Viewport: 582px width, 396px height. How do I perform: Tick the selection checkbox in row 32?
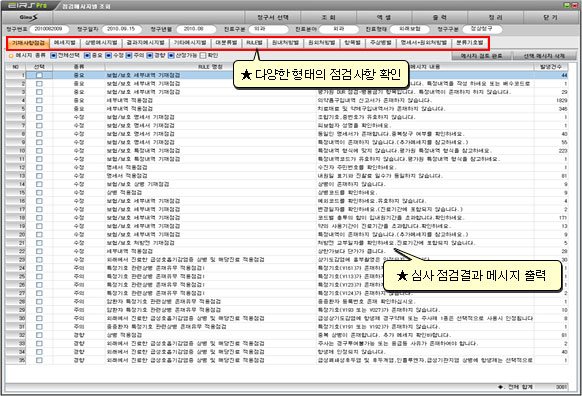[x=39, y=335]
